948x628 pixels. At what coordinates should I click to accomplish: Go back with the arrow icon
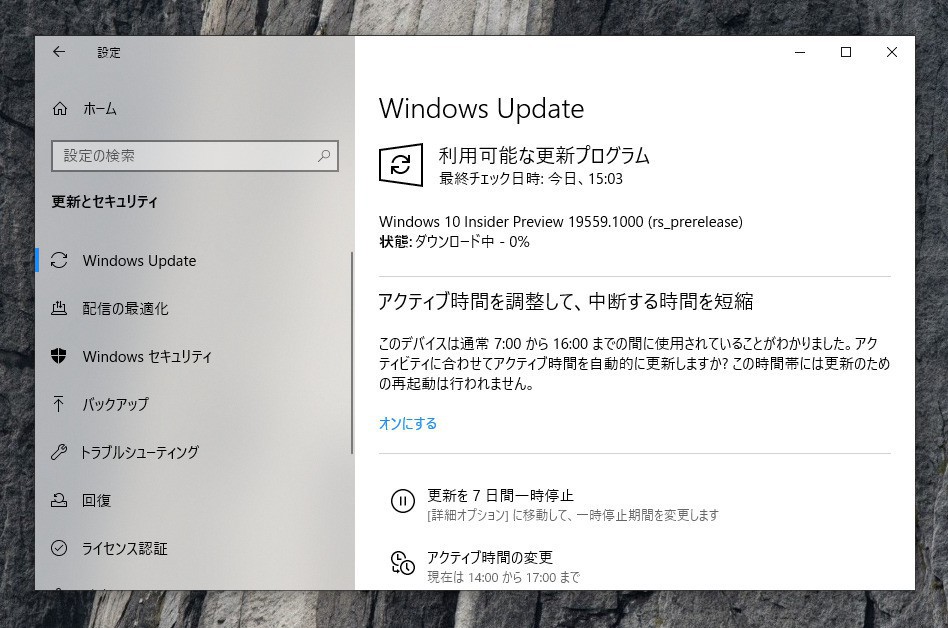tap(59, 52)
